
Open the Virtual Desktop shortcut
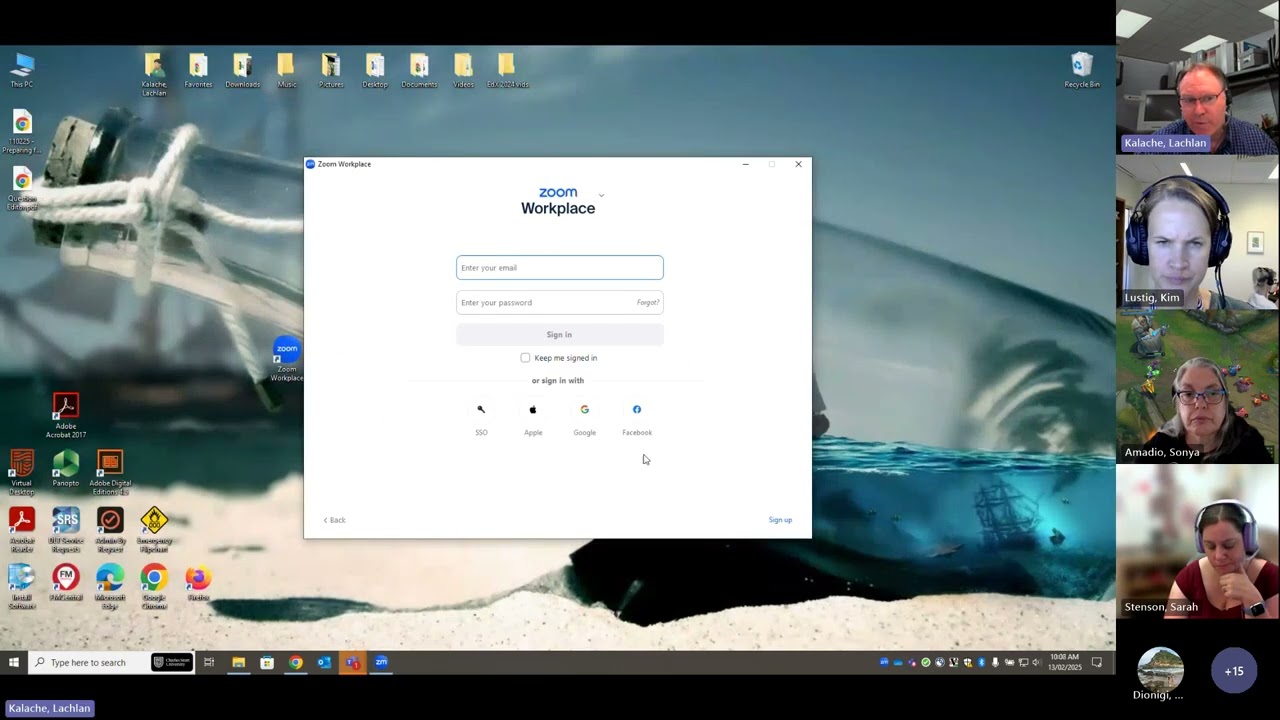coord(21,473)
